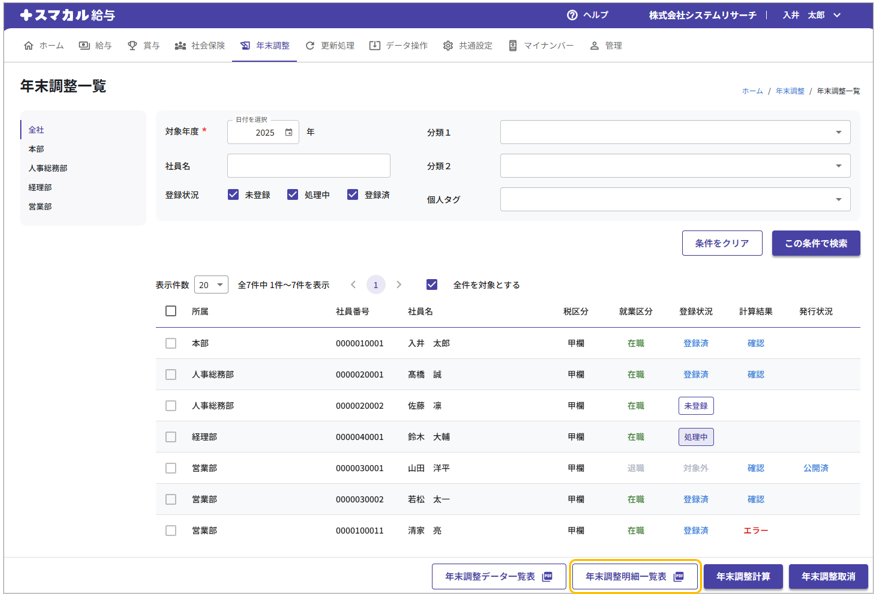
Task: Open the 表示件数 count dropdown
Action: [x=211, y=285]
